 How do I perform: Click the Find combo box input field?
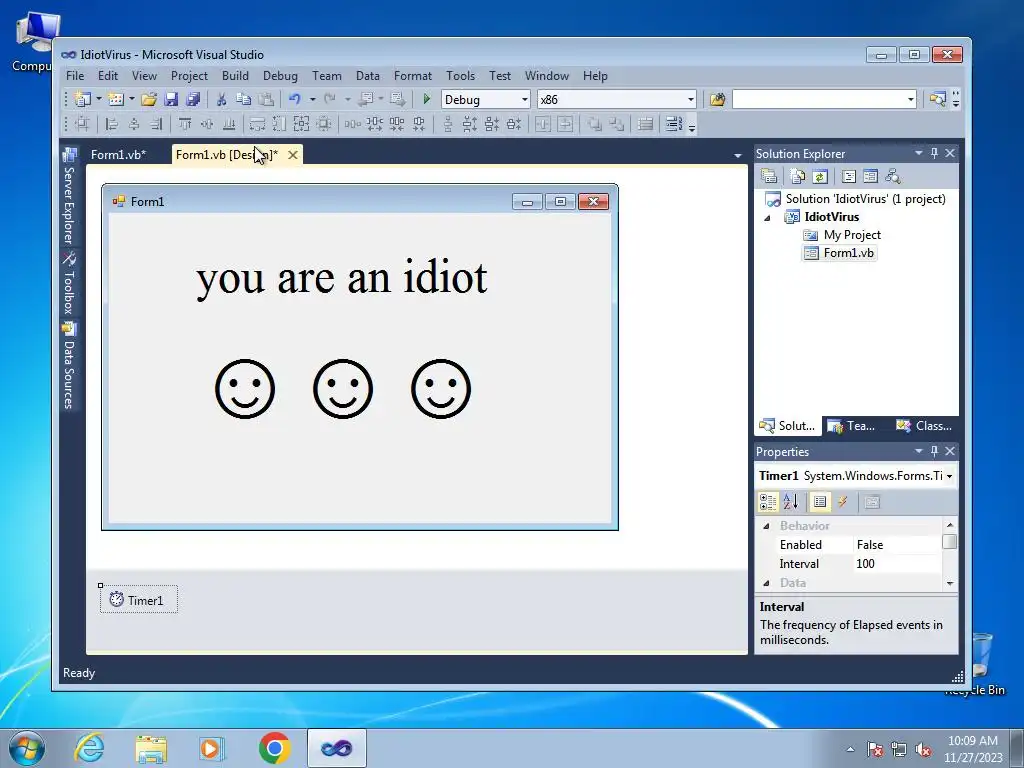(819, 99)
